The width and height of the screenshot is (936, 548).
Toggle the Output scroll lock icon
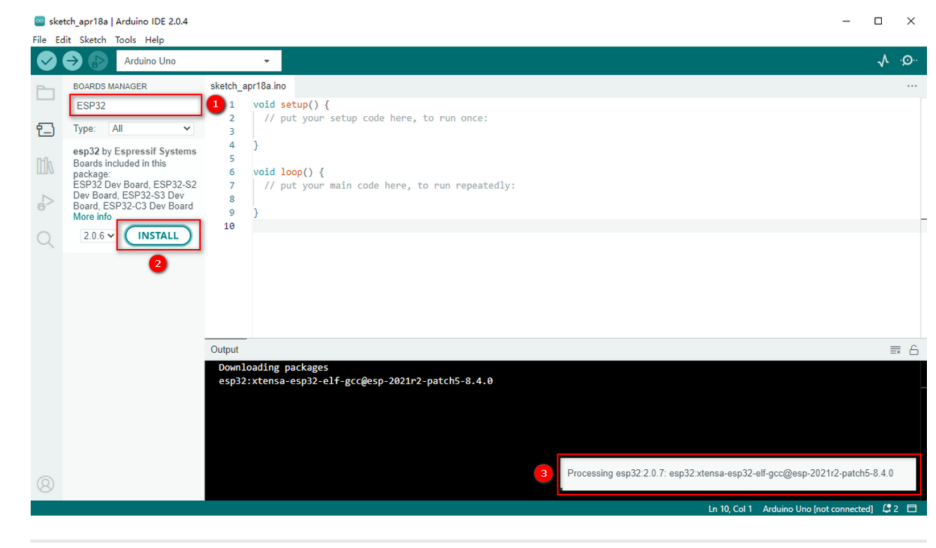[x=914, y=350]
